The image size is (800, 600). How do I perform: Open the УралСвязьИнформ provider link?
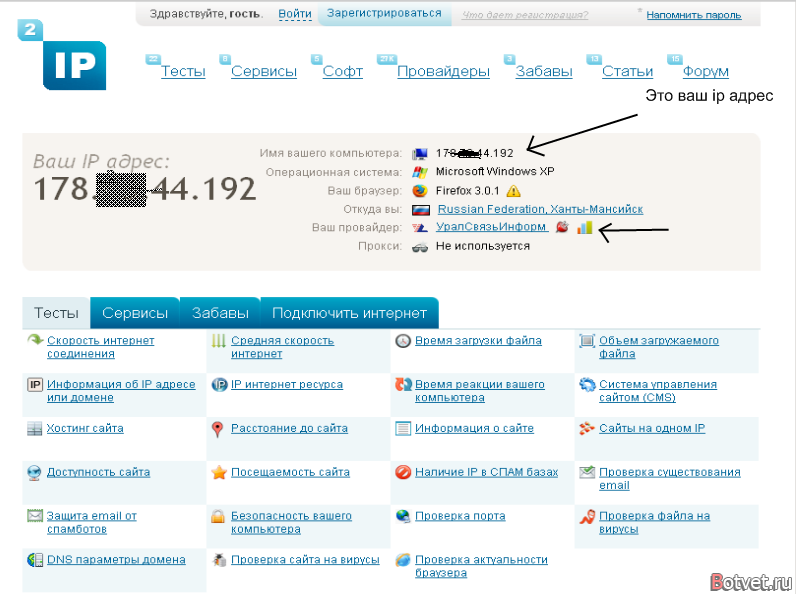tap(492, 227)
